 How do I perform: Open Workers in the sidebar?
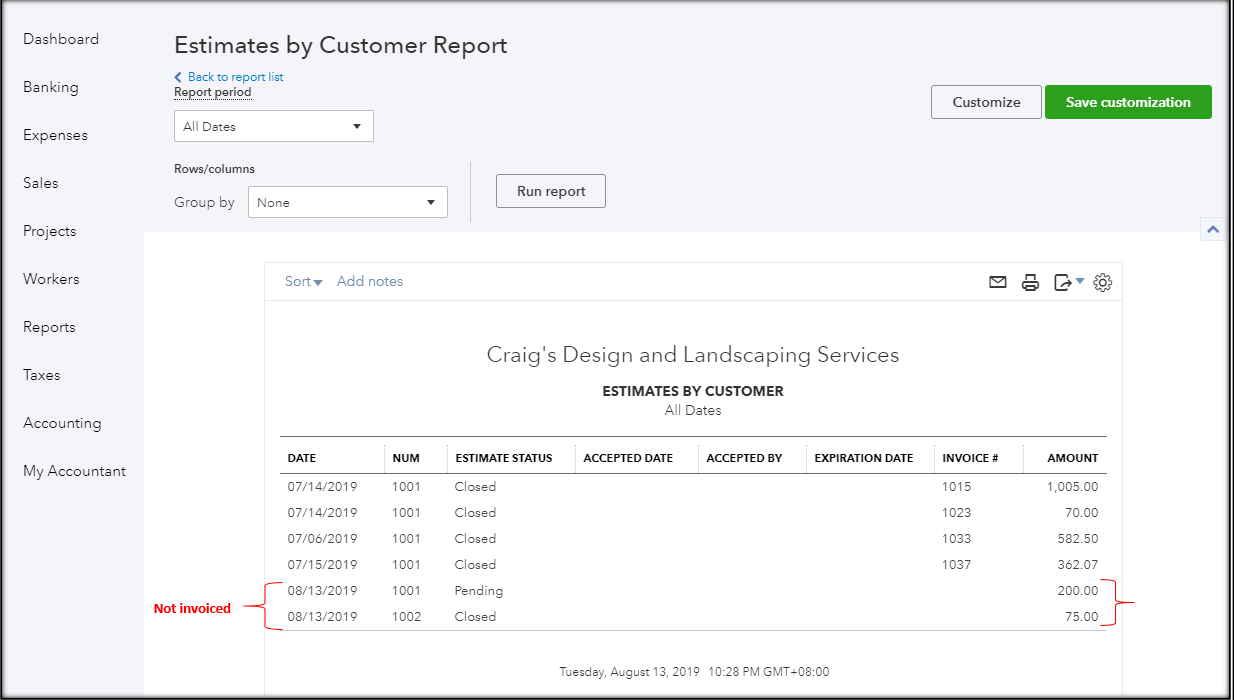(x=51, y=279)
